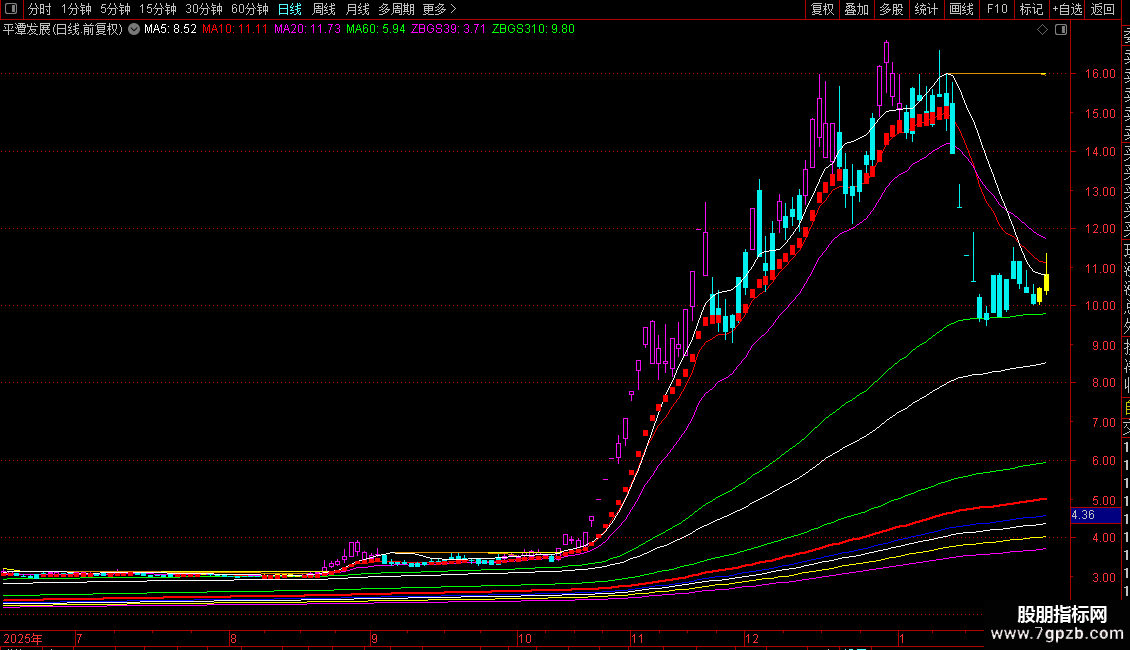Open the 画线 drawing tools
The width and height of the screenshot is (1130, 650).
pos(961,10)
